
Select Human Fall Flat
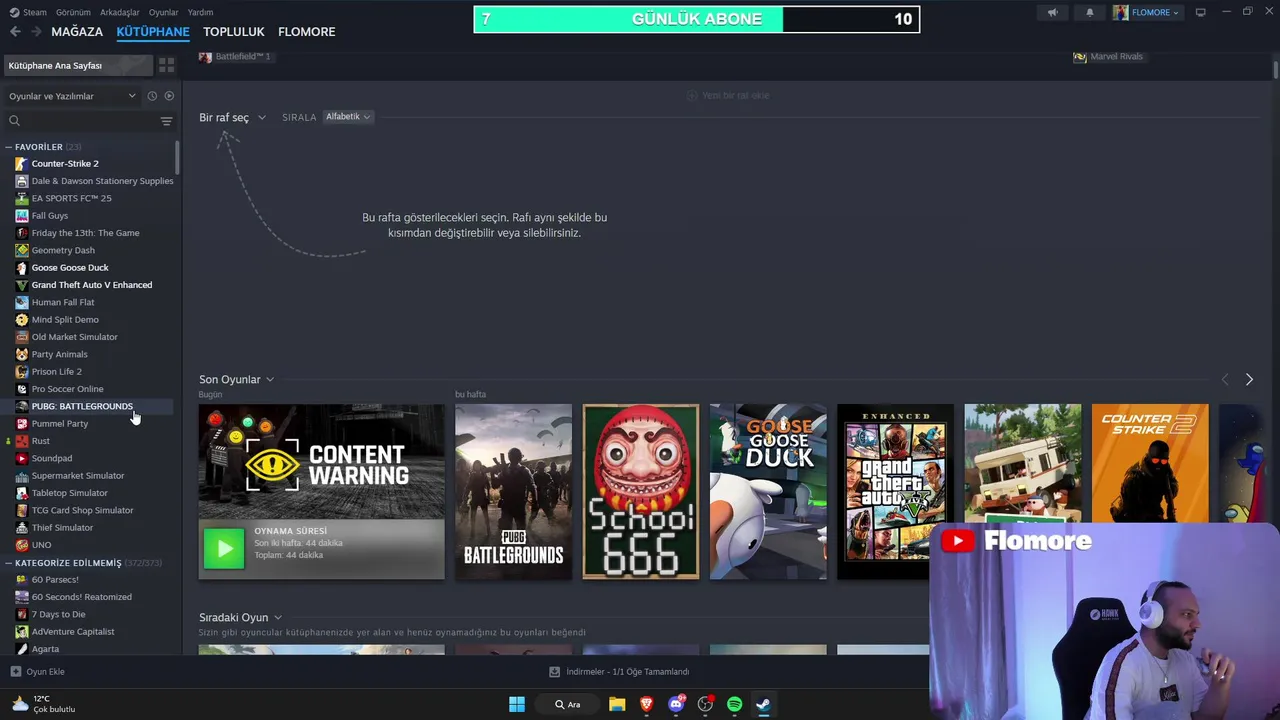[x=63, y=302]
